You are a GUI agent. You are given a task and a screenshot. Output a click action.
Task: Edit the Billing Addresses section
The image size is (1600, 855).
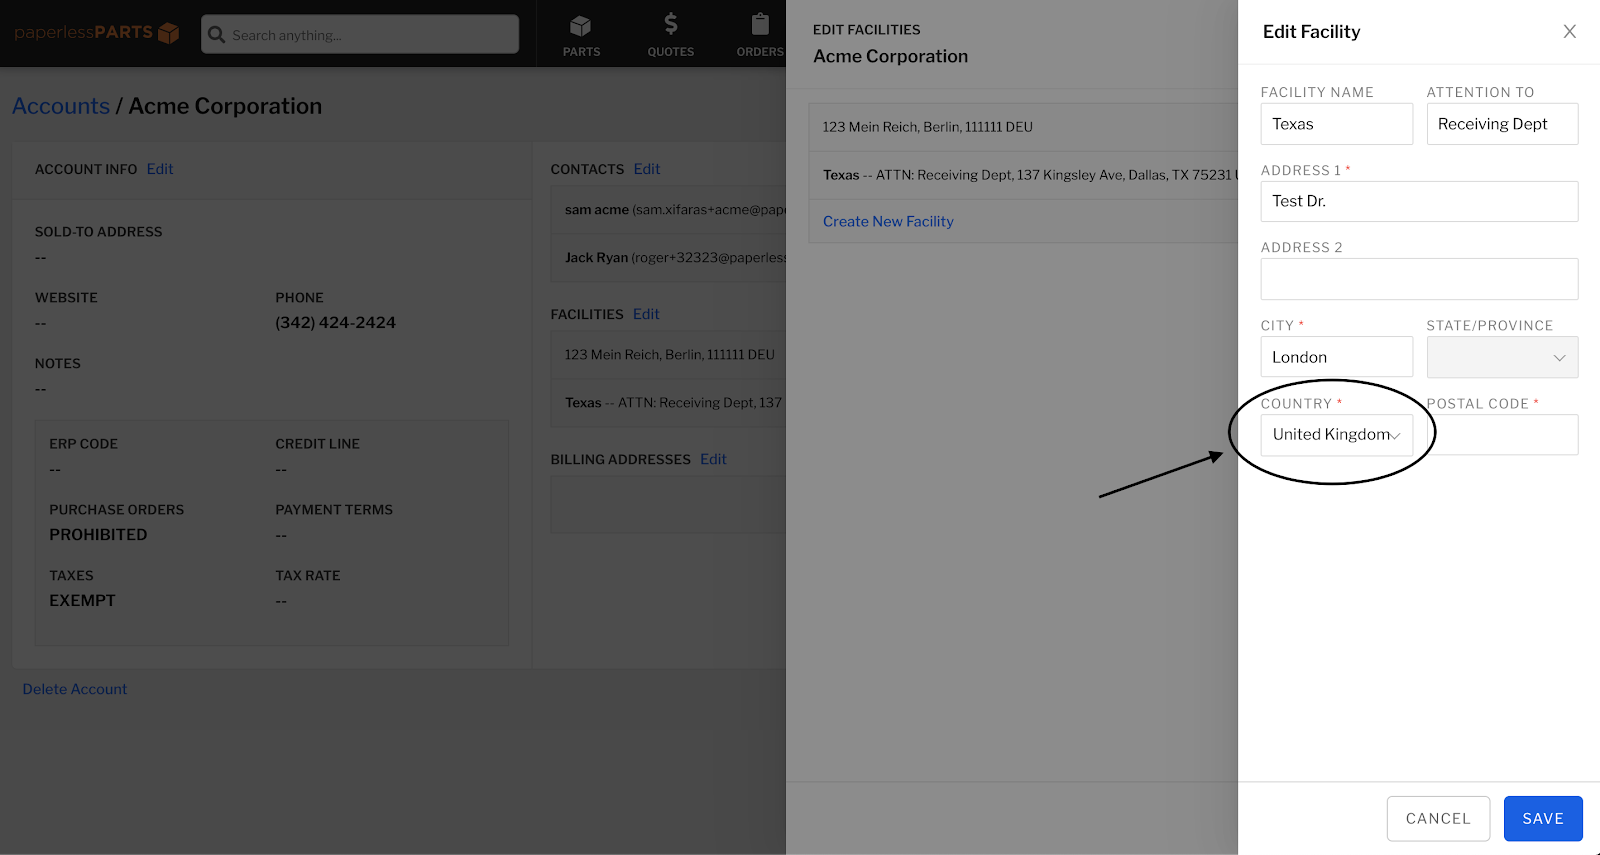(713, 459)
